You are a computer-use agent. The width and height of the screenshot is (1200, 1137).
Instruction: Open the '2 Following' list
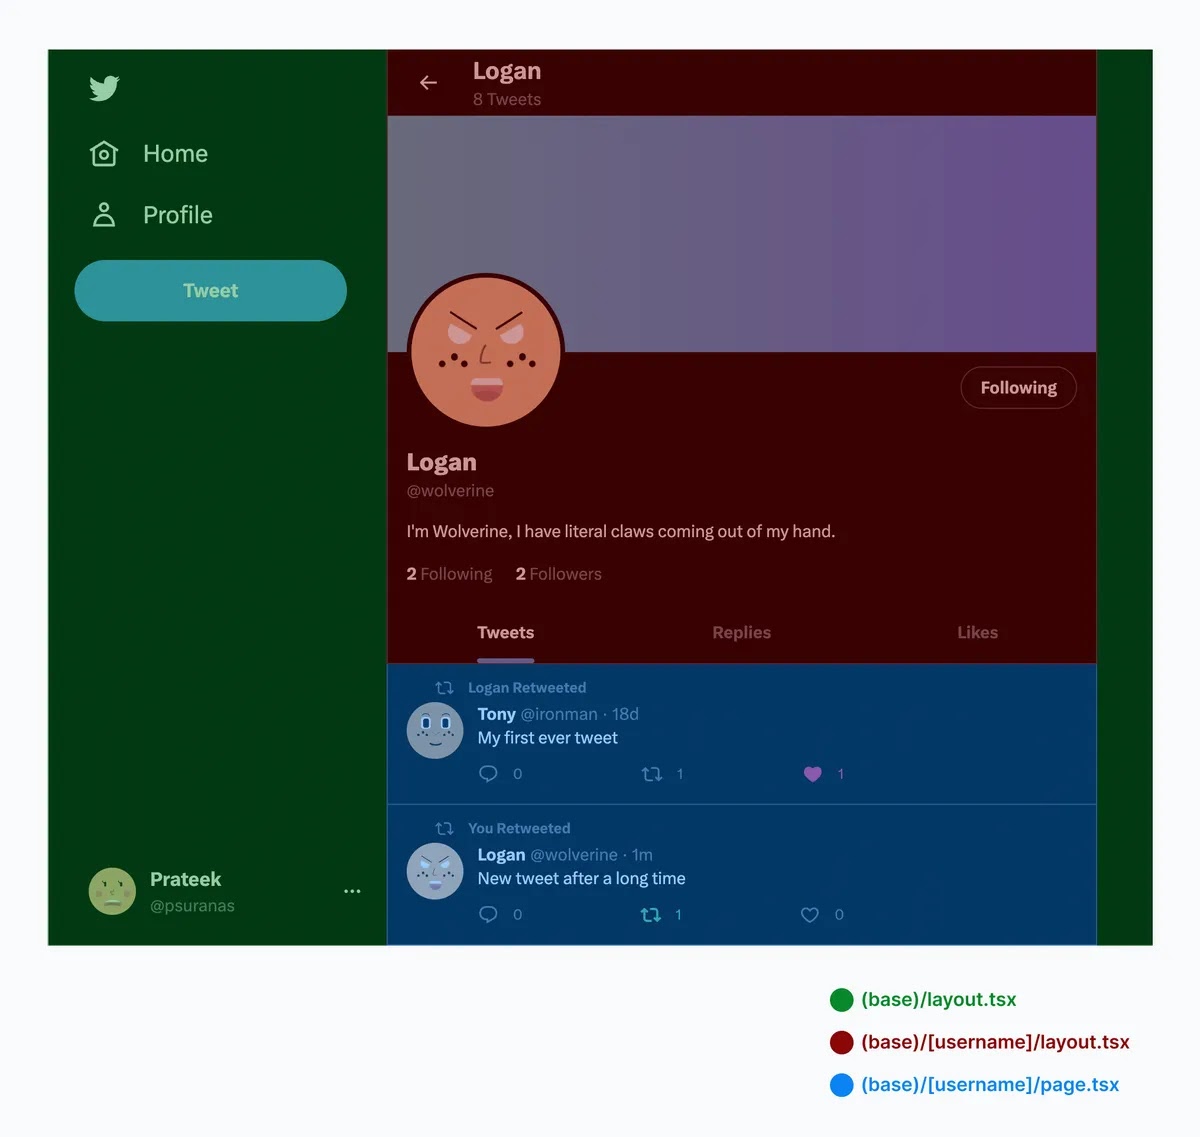449,574
